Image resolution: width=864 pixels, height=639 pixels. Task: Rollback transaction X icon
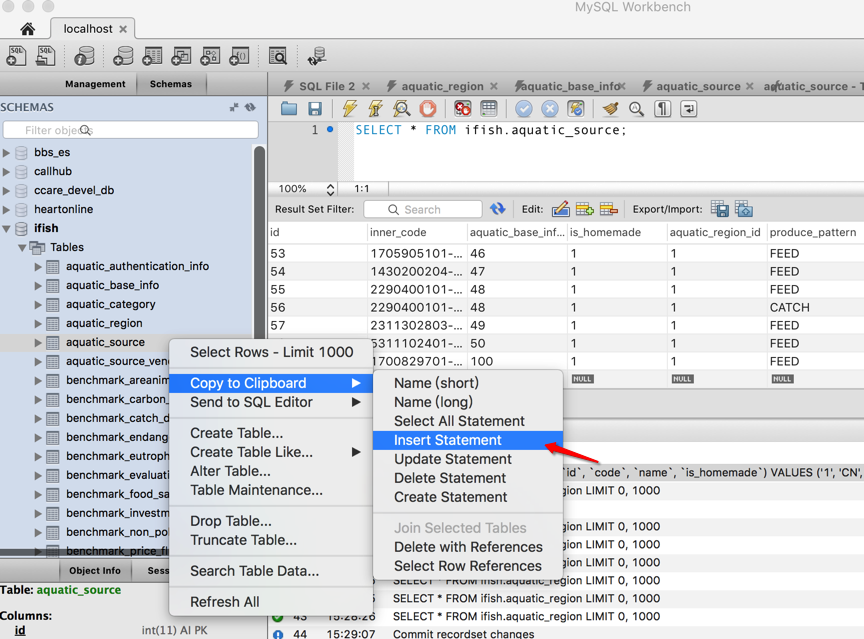[x=549, y=109]
